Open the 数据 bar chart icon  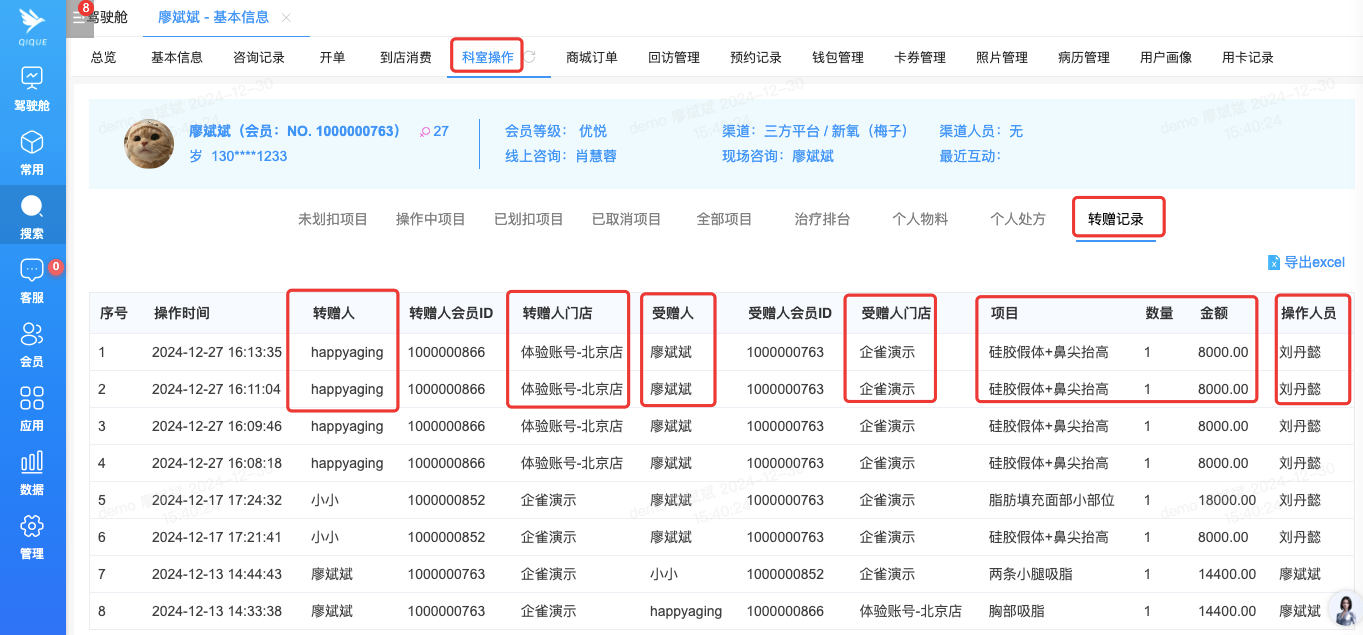32,462
